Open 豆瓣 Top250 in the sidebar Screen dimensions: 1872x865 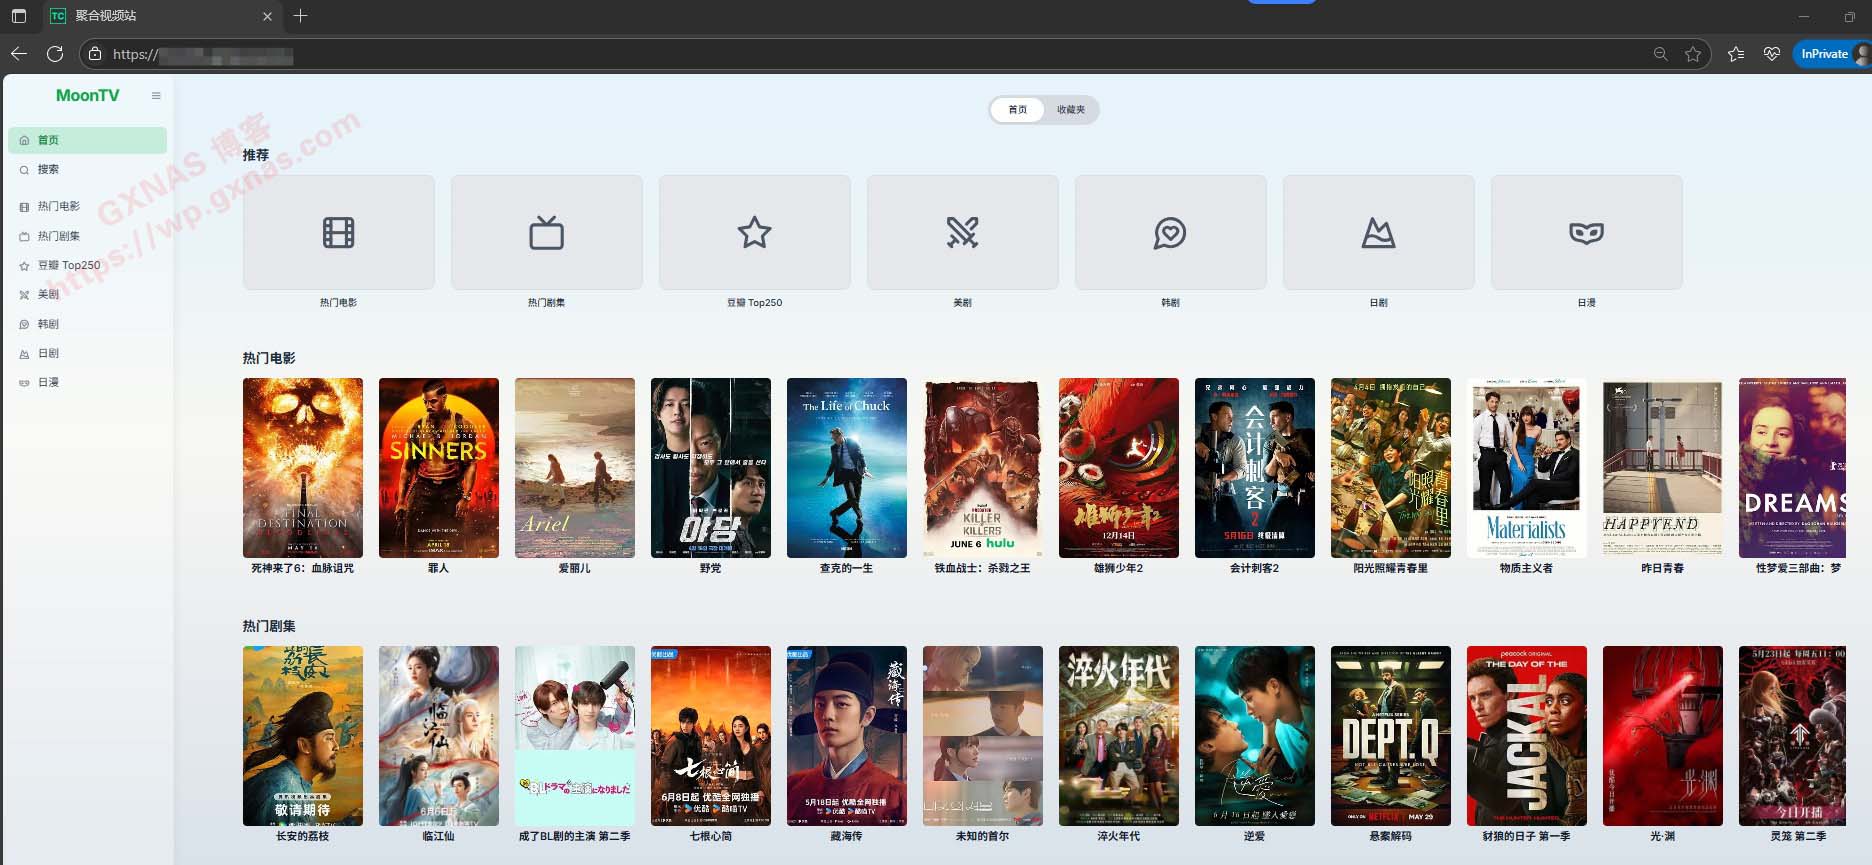88,265
